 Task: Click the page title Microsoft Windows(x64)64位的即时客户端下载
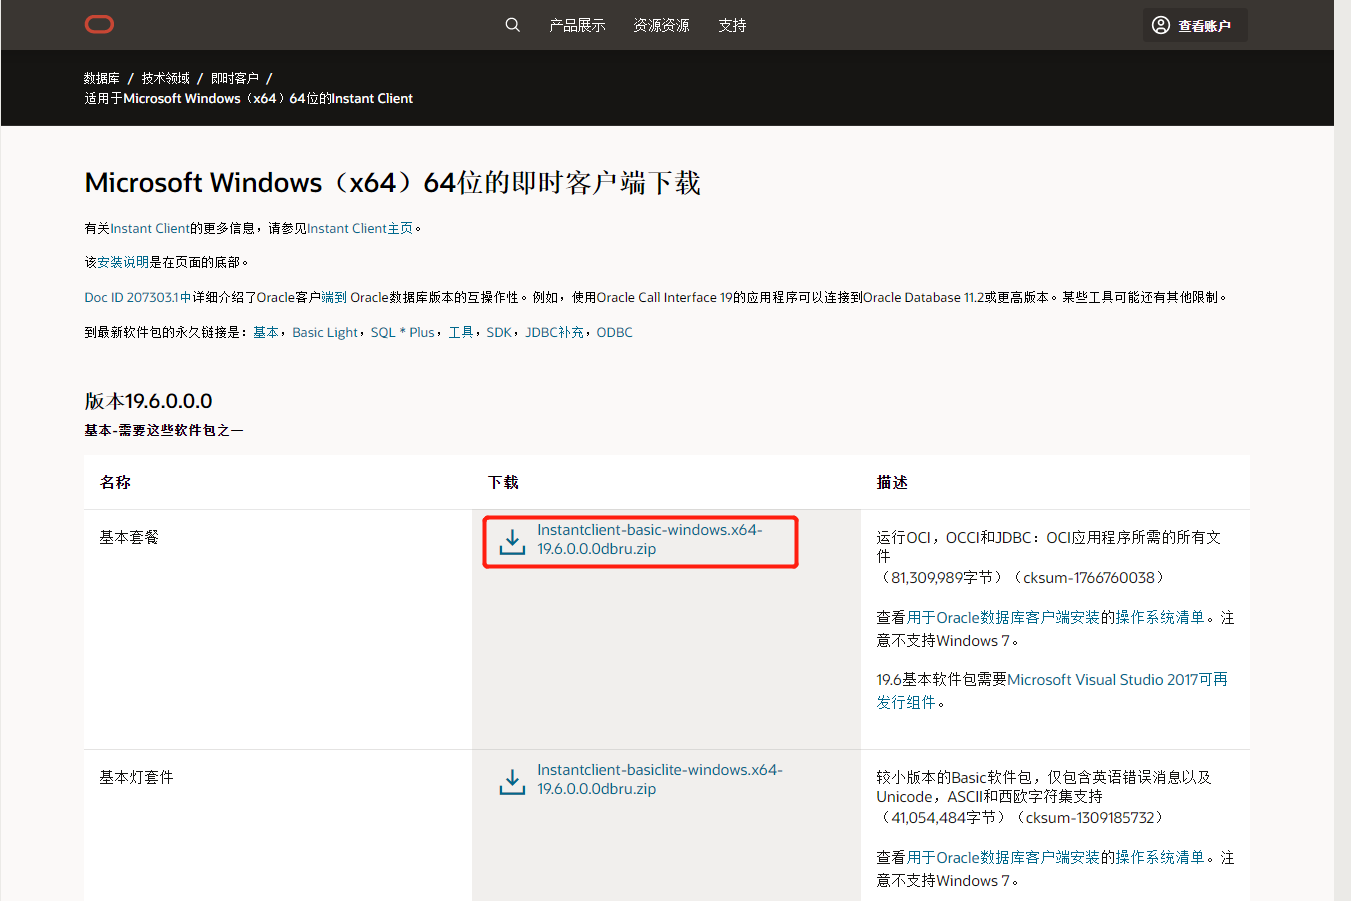point(392,183)
